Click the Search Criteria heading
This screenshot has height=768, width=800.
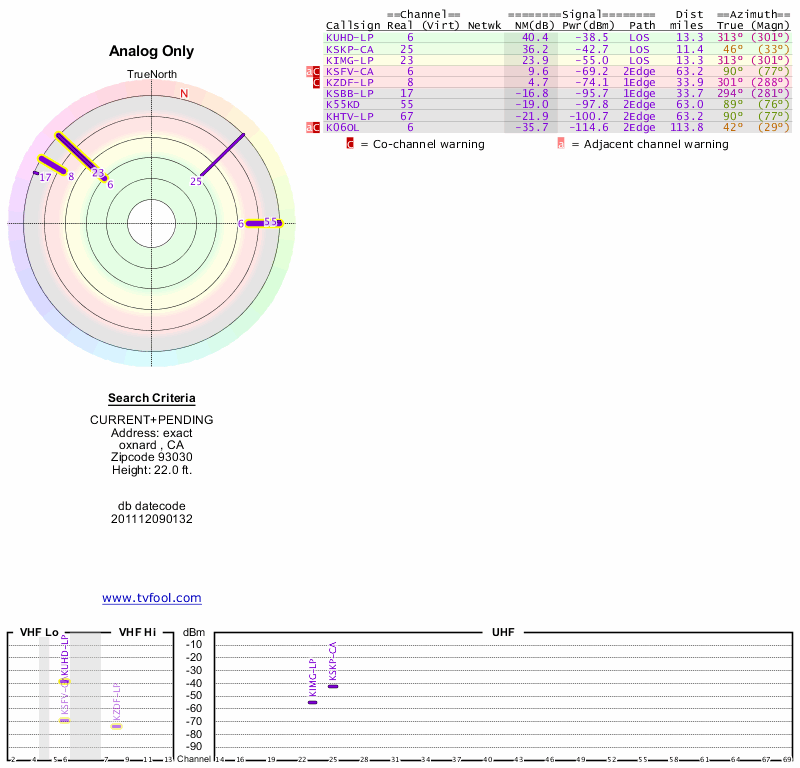152,398
